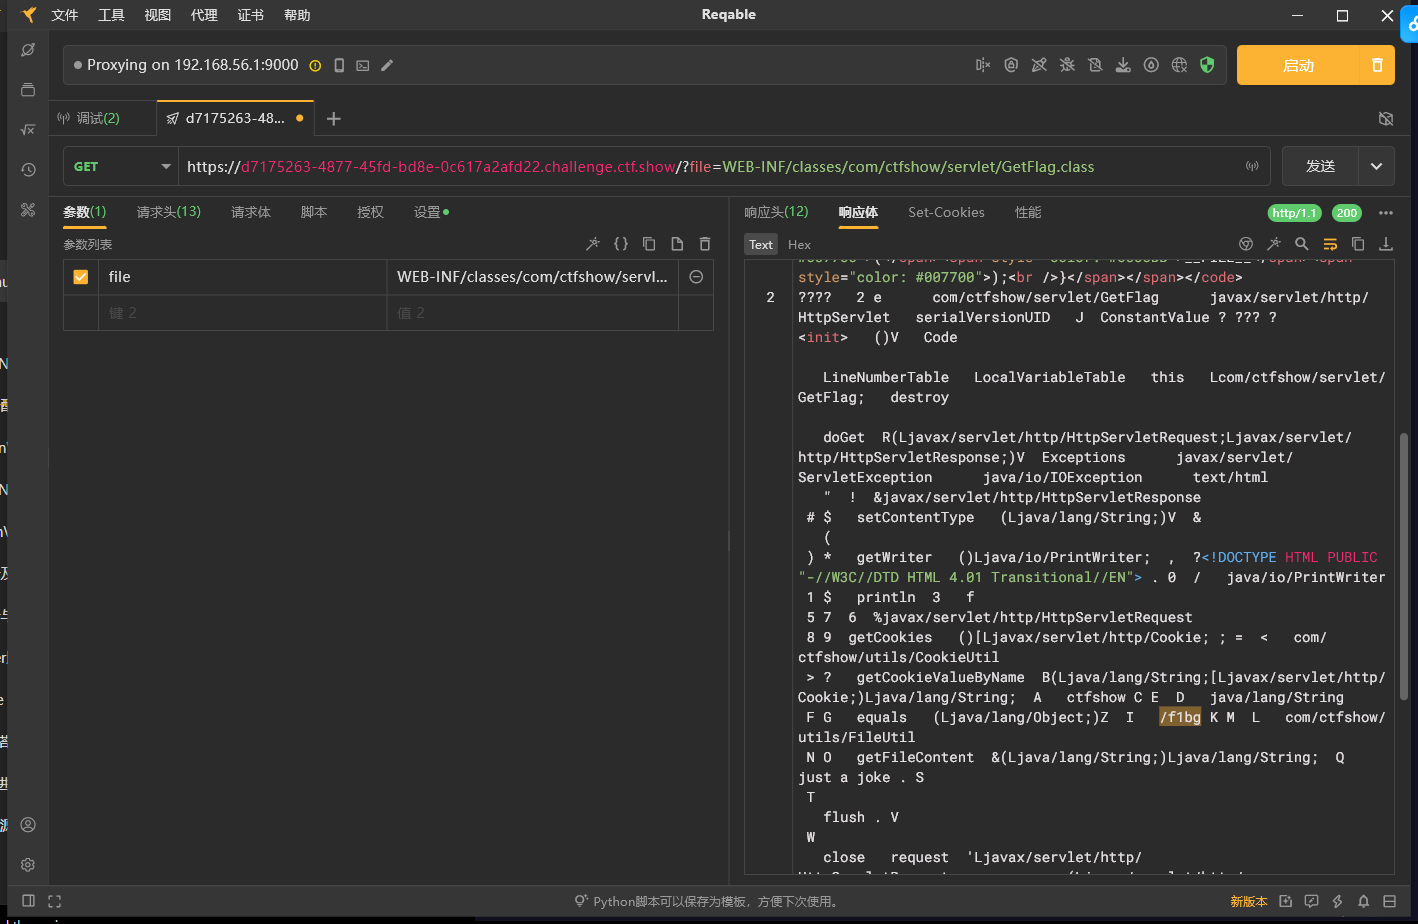This screenshot has width=1418, height=924.
Task: Click the crossed-cursor icon in proxy toolbar
Action: (983, 65)
